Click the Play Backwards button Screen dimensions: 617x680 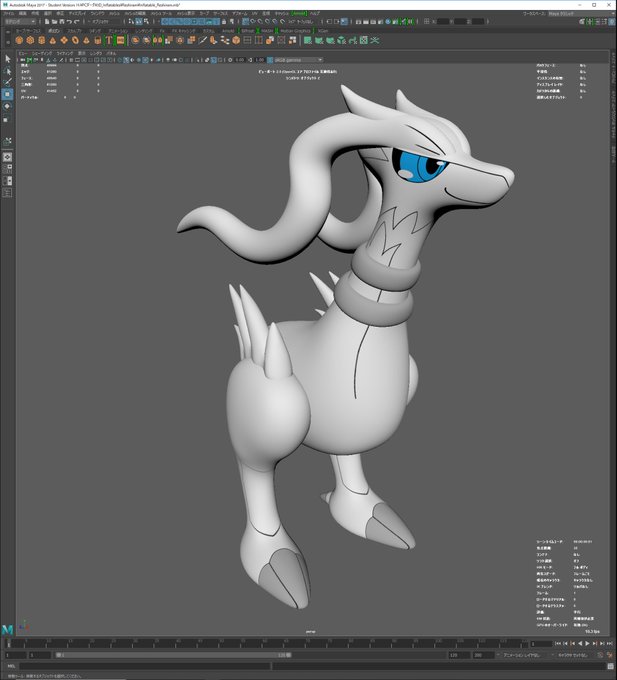580,644
